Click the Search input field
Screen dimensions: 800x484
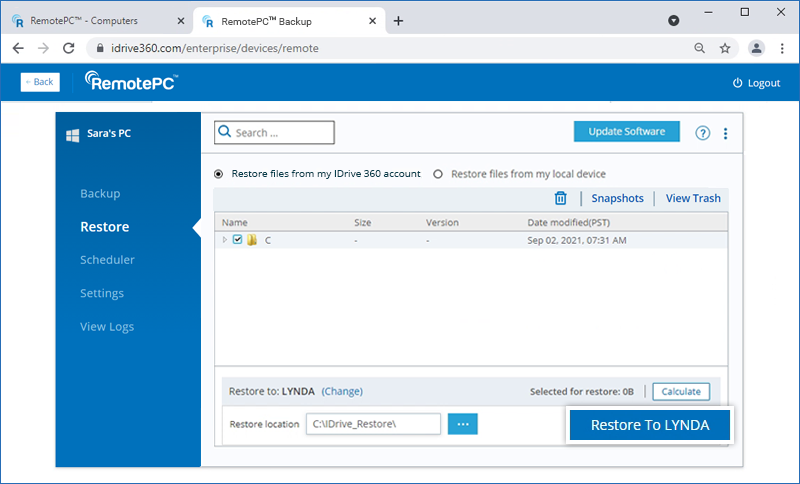[x=282, y=132]
